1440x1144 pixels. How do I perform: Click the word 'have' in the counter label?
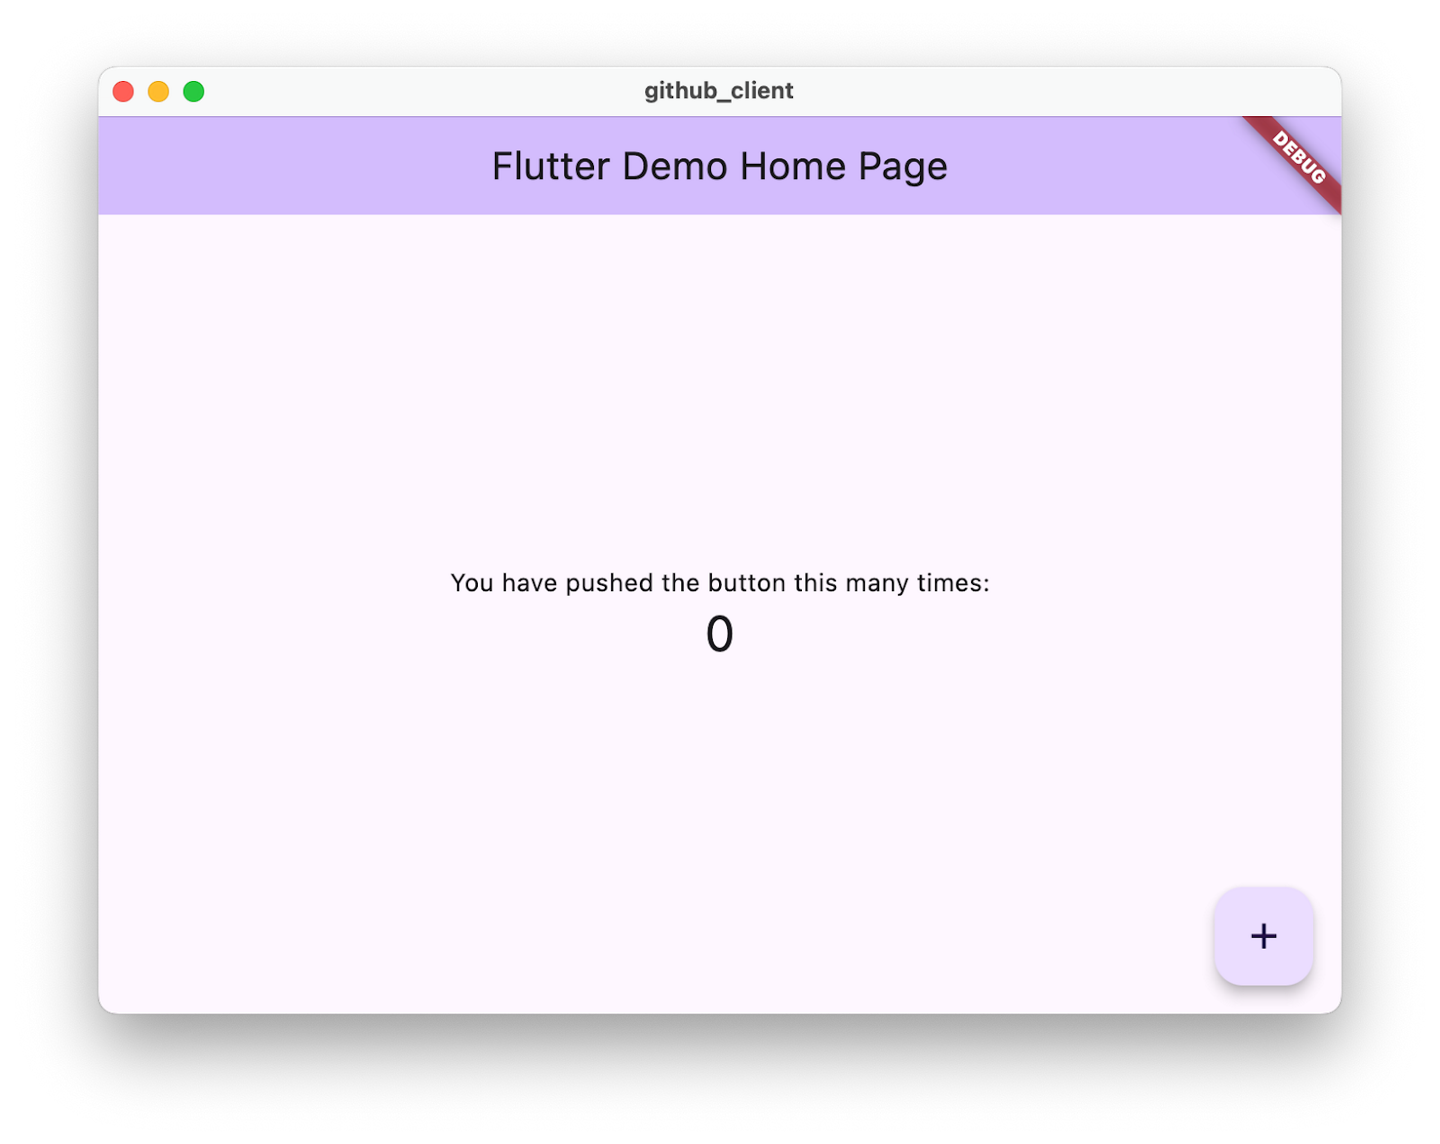(529, 583)
